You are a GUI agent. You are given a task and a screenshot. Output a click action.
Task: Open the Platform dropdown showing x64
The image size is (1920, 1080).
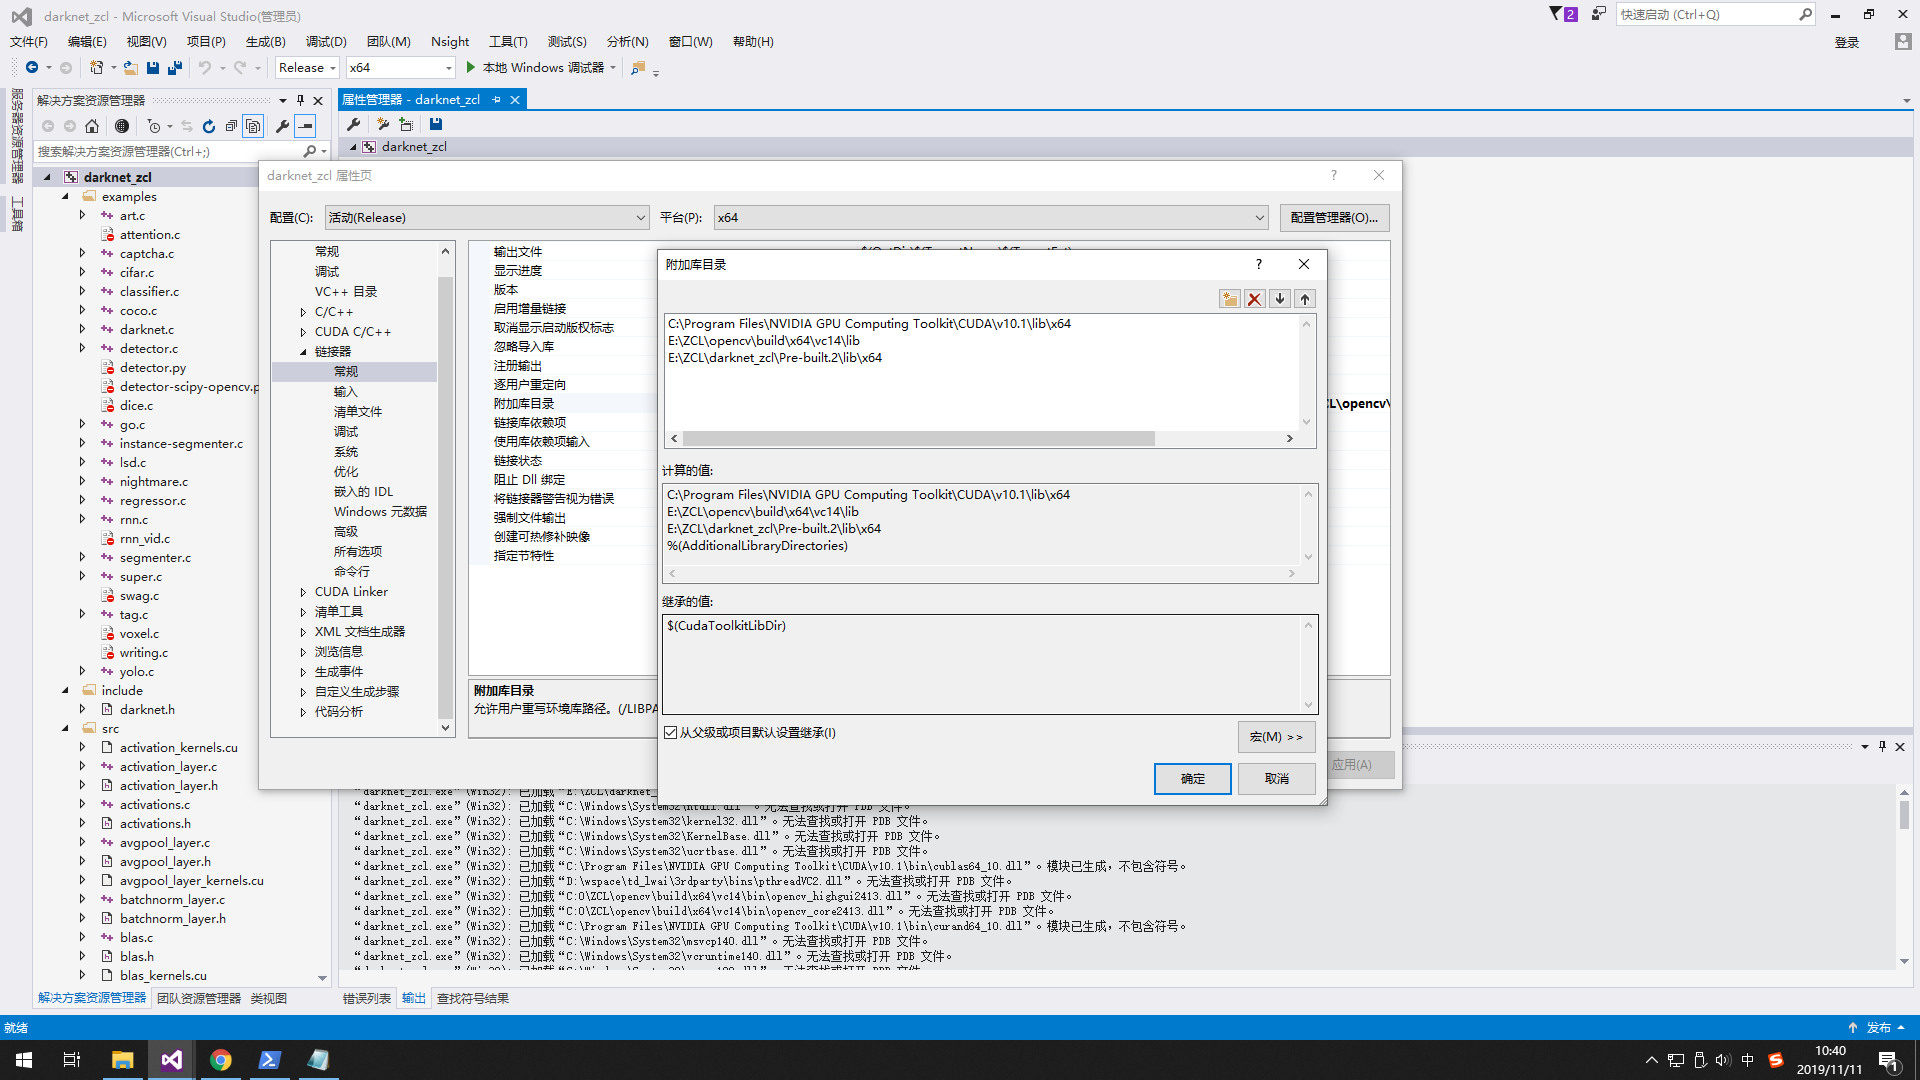coord(991,218)
